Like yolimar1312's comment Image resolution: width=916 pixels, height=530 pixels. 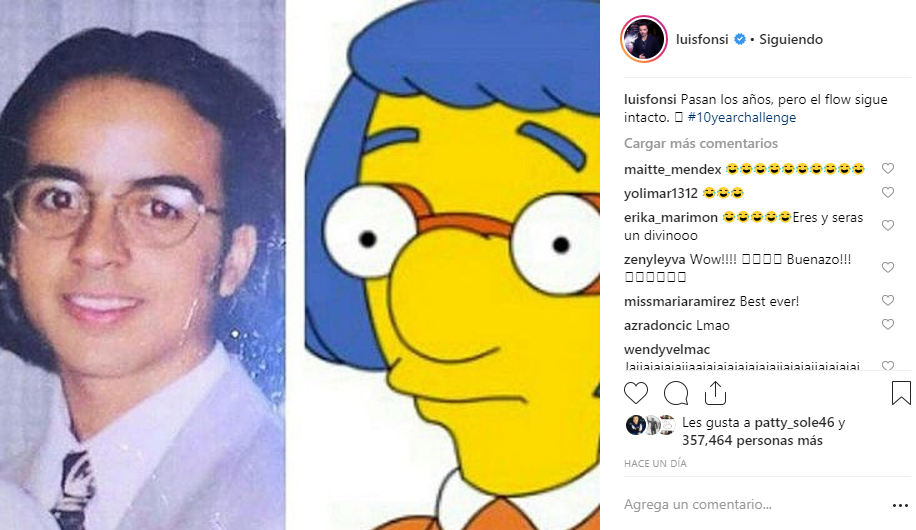[x=887, y=192]
